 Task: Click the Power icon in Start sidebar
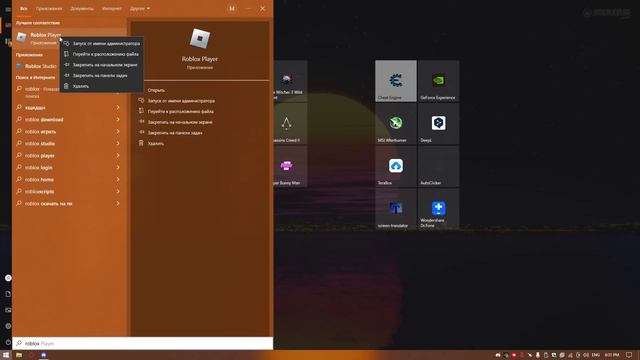8,342
